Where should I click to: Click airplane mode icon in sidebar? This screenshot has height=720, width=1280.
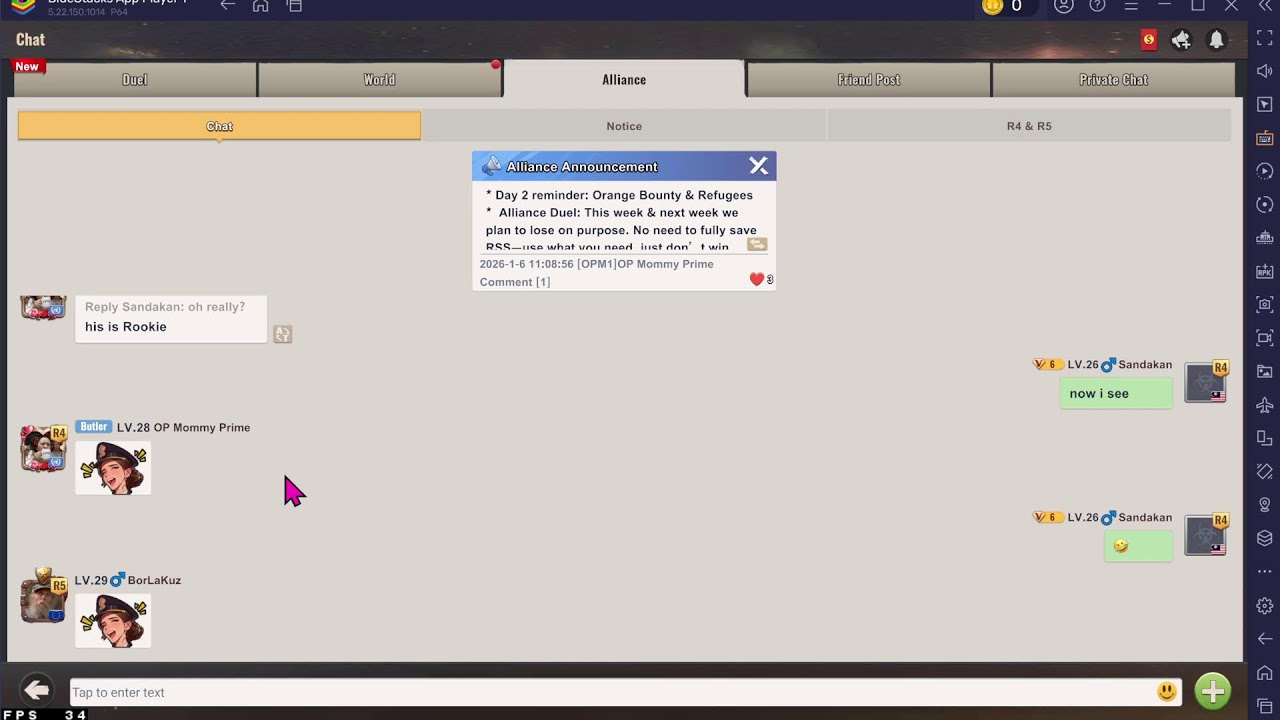click(x=1264, y=404)
